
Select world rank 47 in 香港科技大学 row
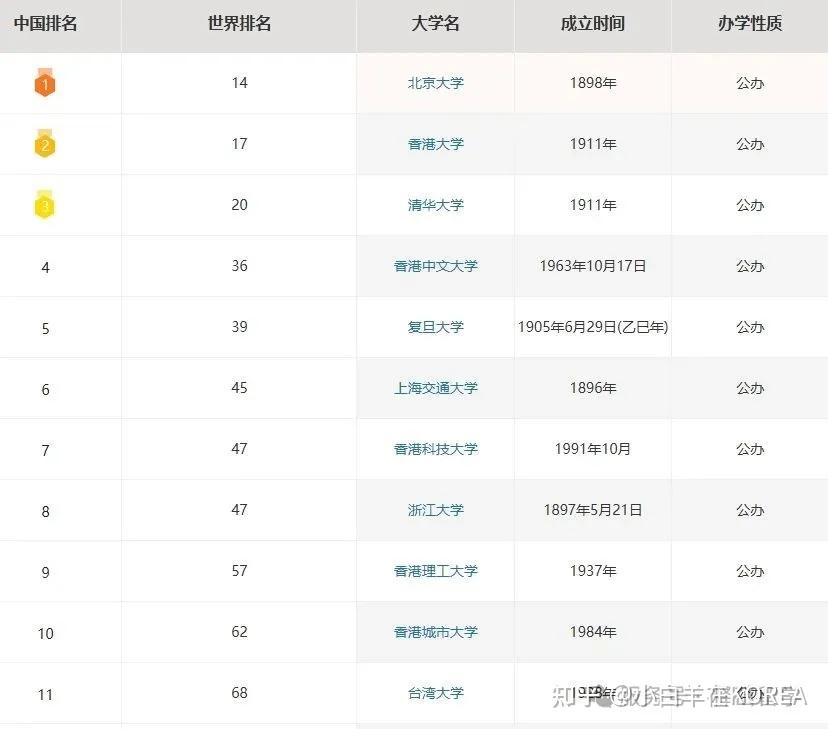pyautogui.click(x=239, y=448)
